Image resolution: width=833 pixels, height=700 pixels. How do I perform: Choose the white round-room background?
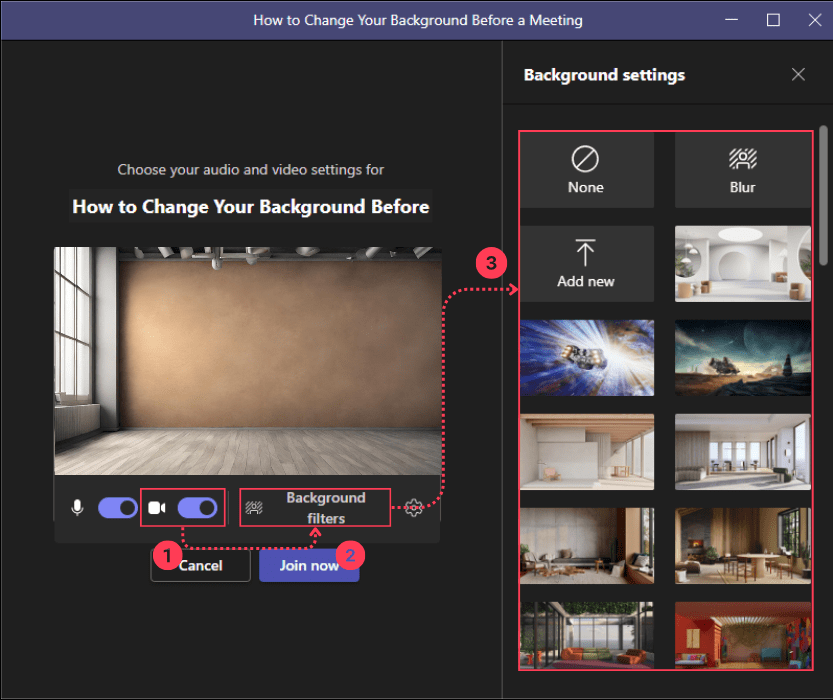point(742,264)
